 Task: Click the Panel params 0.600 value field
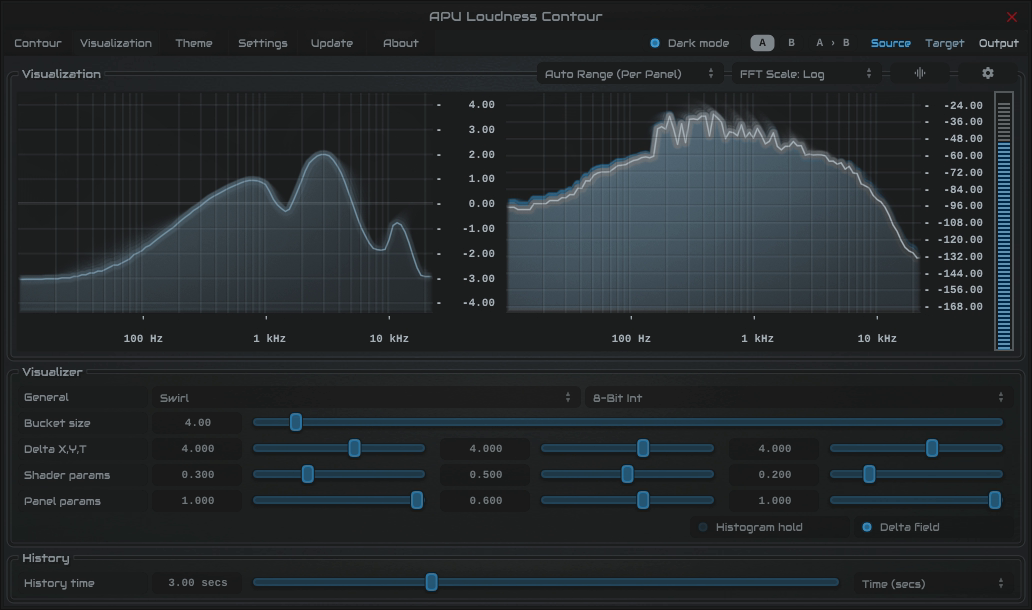coord(486,501)
